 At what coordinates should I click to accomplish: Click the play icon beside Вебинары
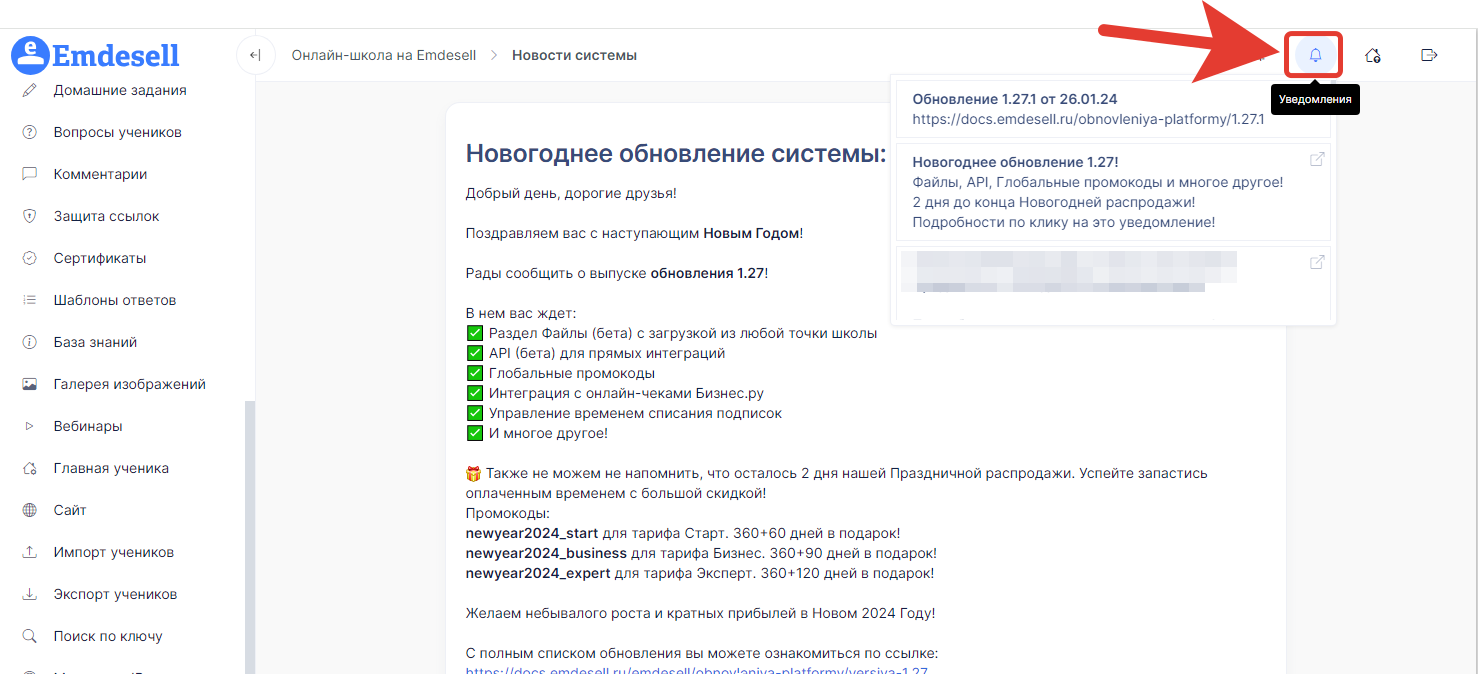[30, 426]
